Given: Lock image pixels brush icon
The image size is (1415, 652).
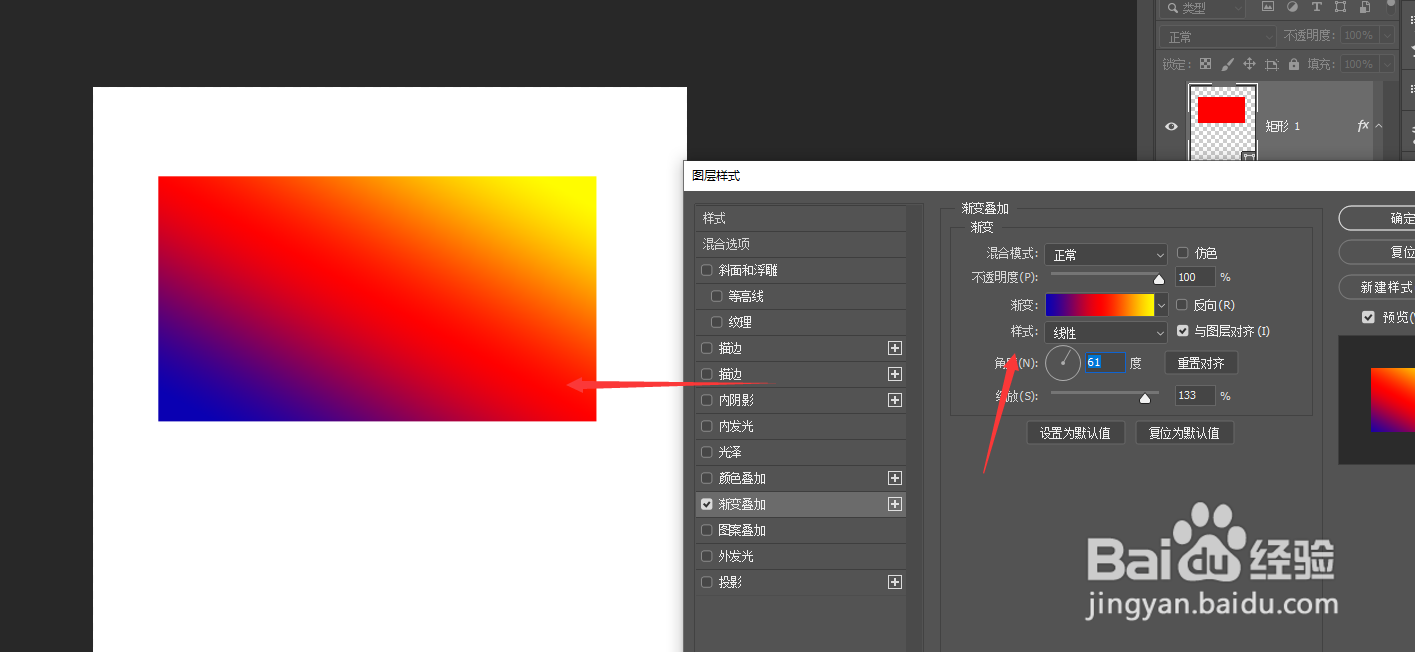Looking at the screenshot, I should point(1228,64).
